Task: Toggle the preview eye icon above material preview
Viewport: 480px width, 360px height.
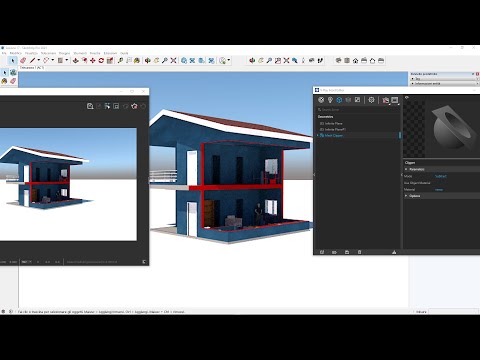Action: [406, 97]
